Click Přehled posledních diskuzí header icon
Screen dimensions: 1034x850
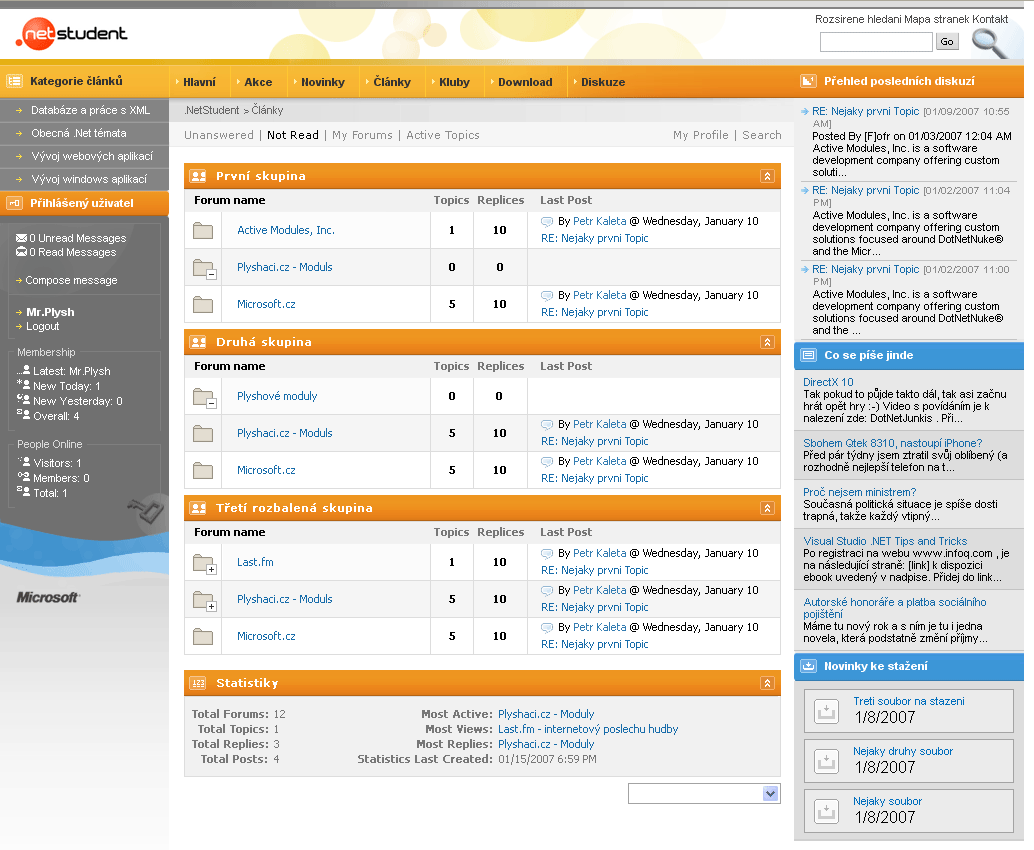coord(808,81)
